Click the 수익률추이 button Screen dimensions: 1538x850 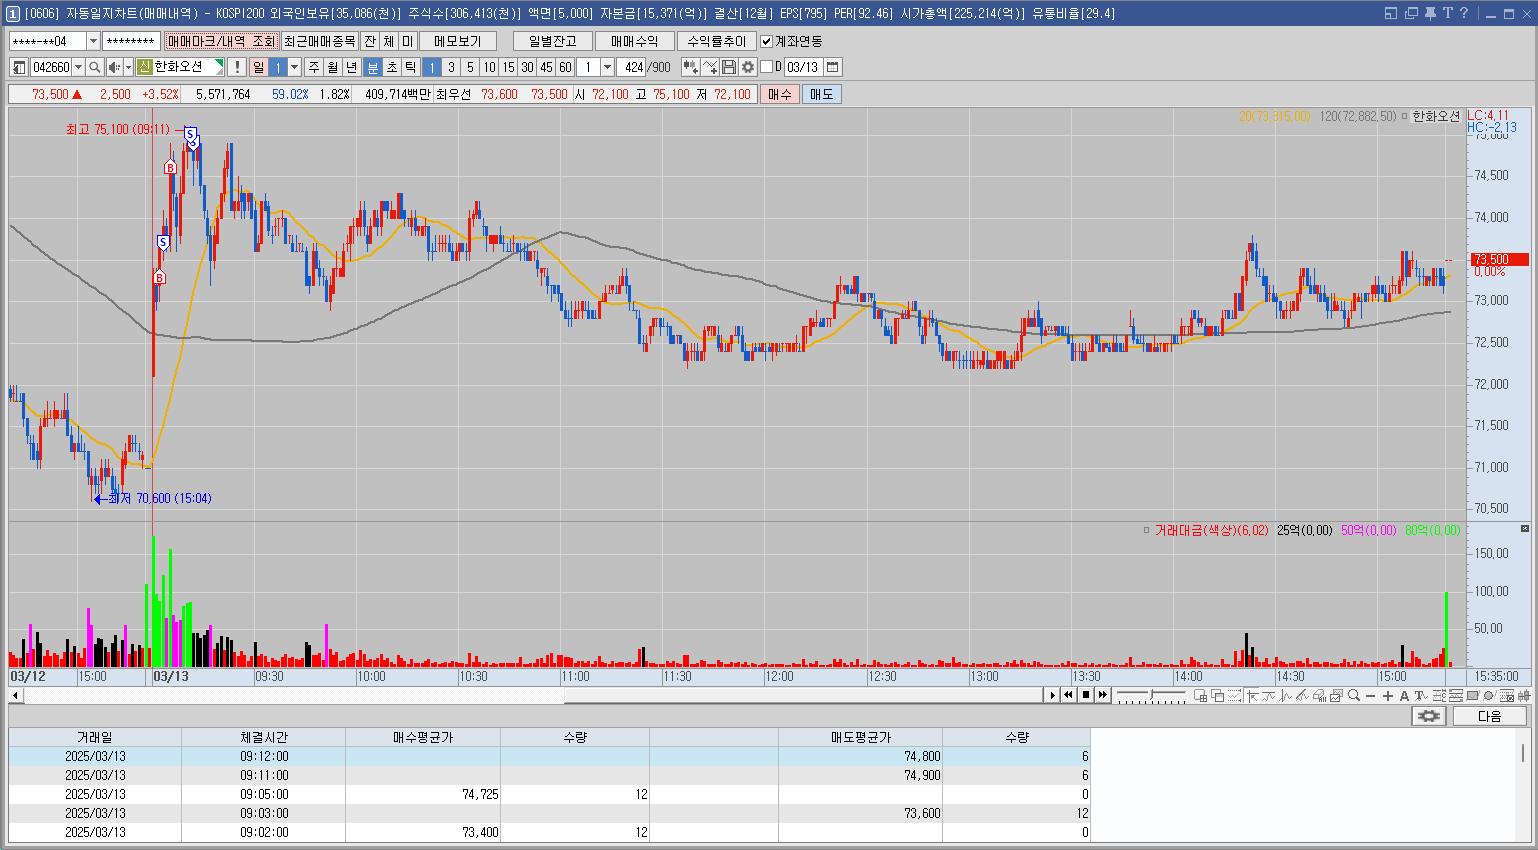[x=716, y=41]
